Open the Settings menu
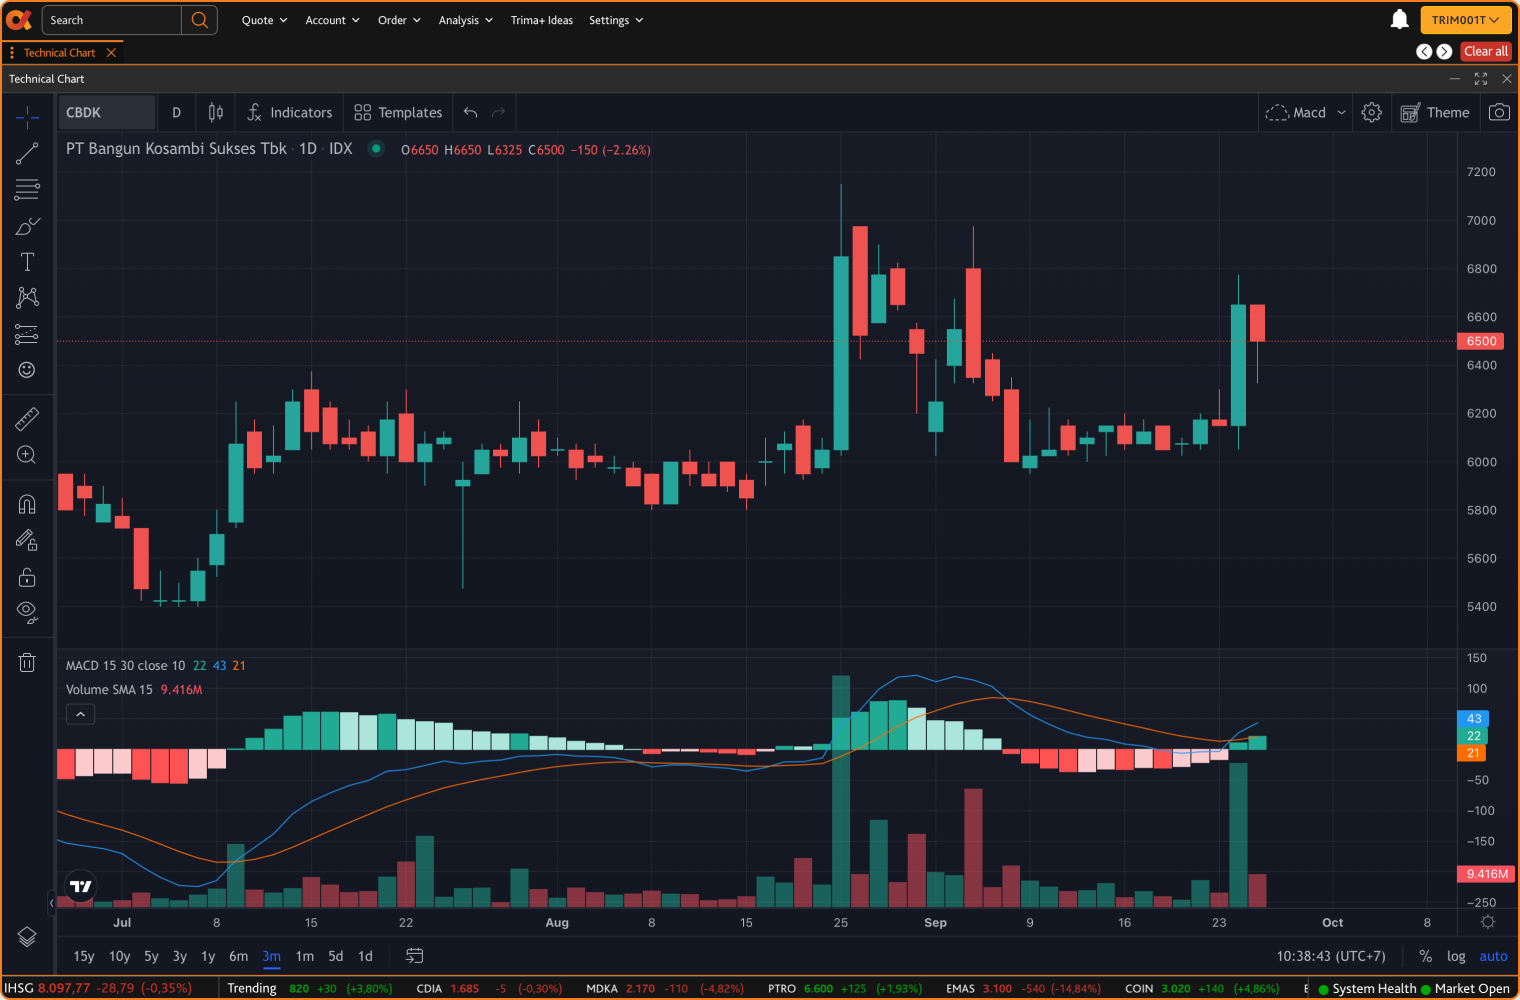1520x1000 pixels. tap(616, 20)
